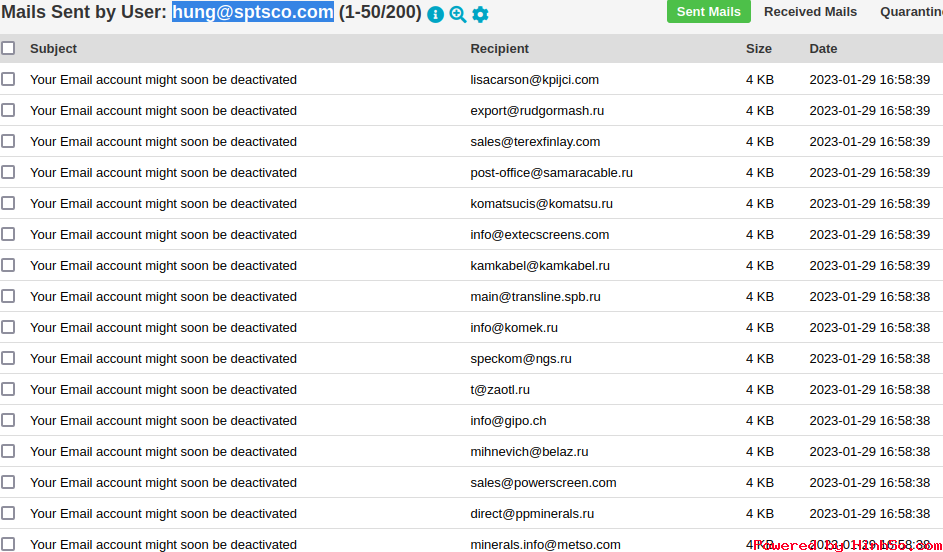Click date cell of info@komek.ru row
The height and width of the screenshot is (552, 943).
click(x=870, y=327)
